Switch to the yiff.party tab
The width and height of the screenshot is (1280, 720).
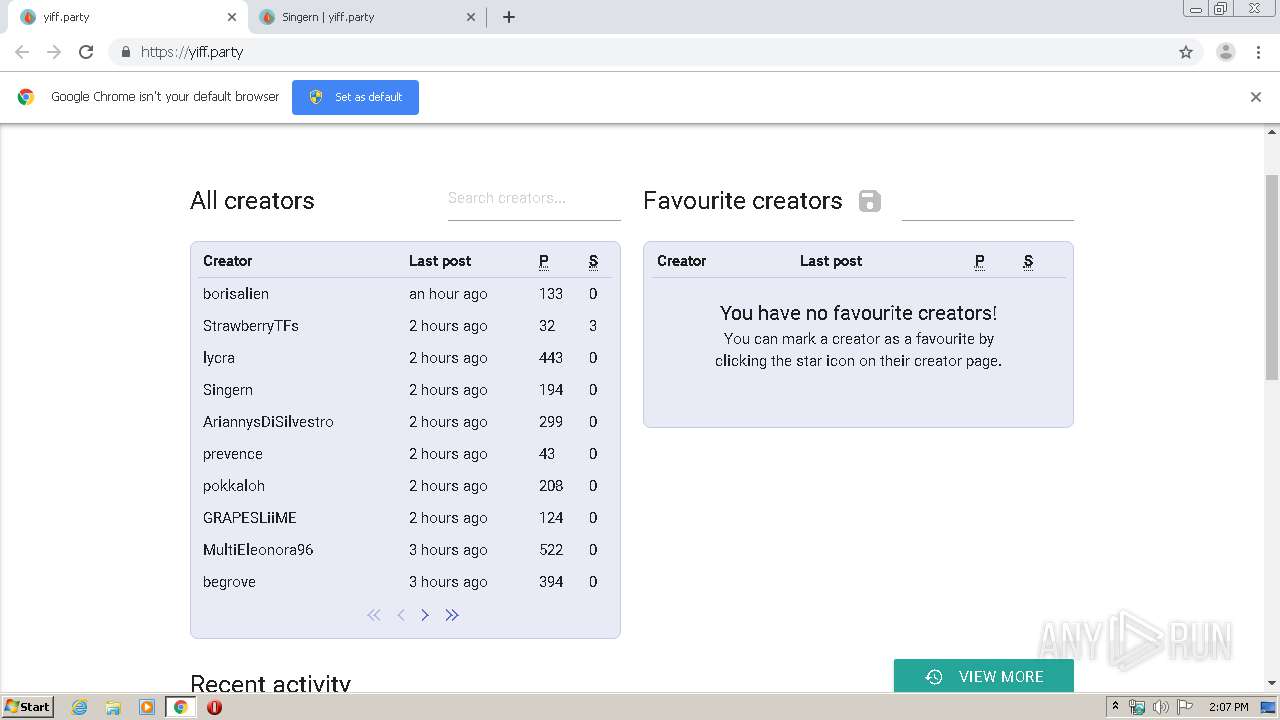coord(126,17)
